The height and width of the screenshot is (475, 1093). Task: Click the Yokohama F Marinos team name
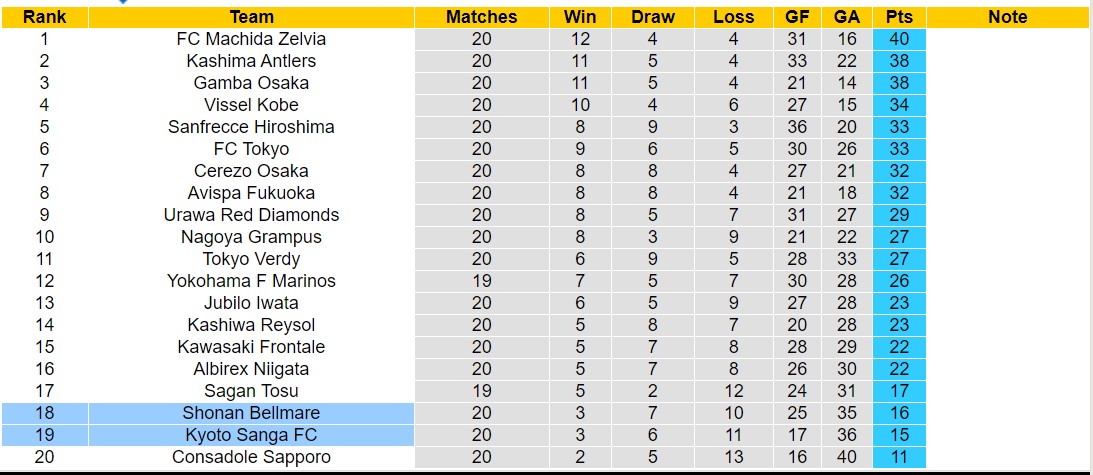(x=251, y=281)
